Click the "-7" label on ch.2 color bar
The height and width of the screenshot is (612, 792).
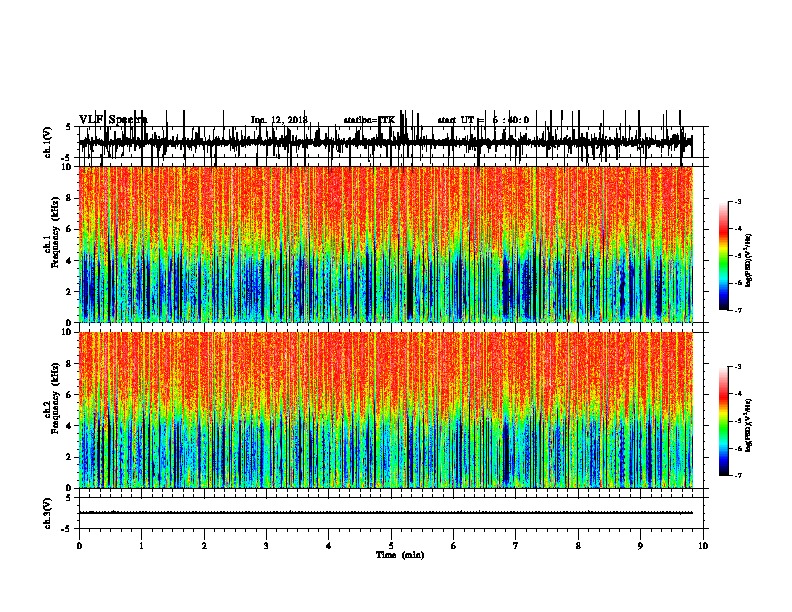[x=738, y=475]
